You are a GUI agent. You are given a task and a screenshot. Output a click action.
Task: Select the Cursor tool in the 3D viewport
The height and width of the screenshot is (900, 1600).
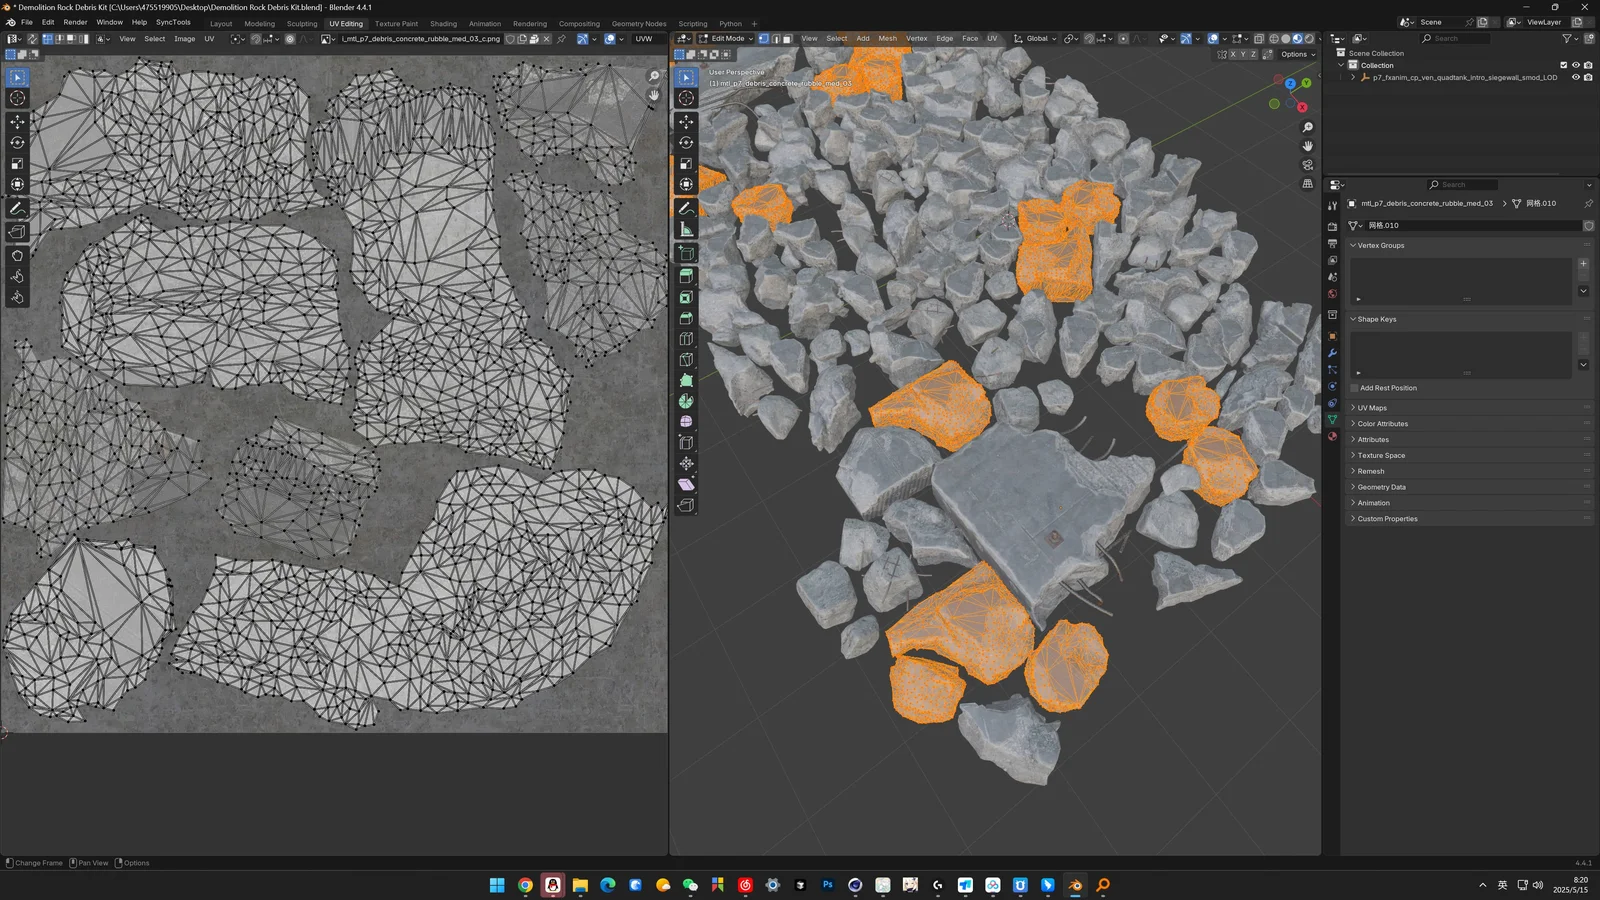[x=686, y=98]
